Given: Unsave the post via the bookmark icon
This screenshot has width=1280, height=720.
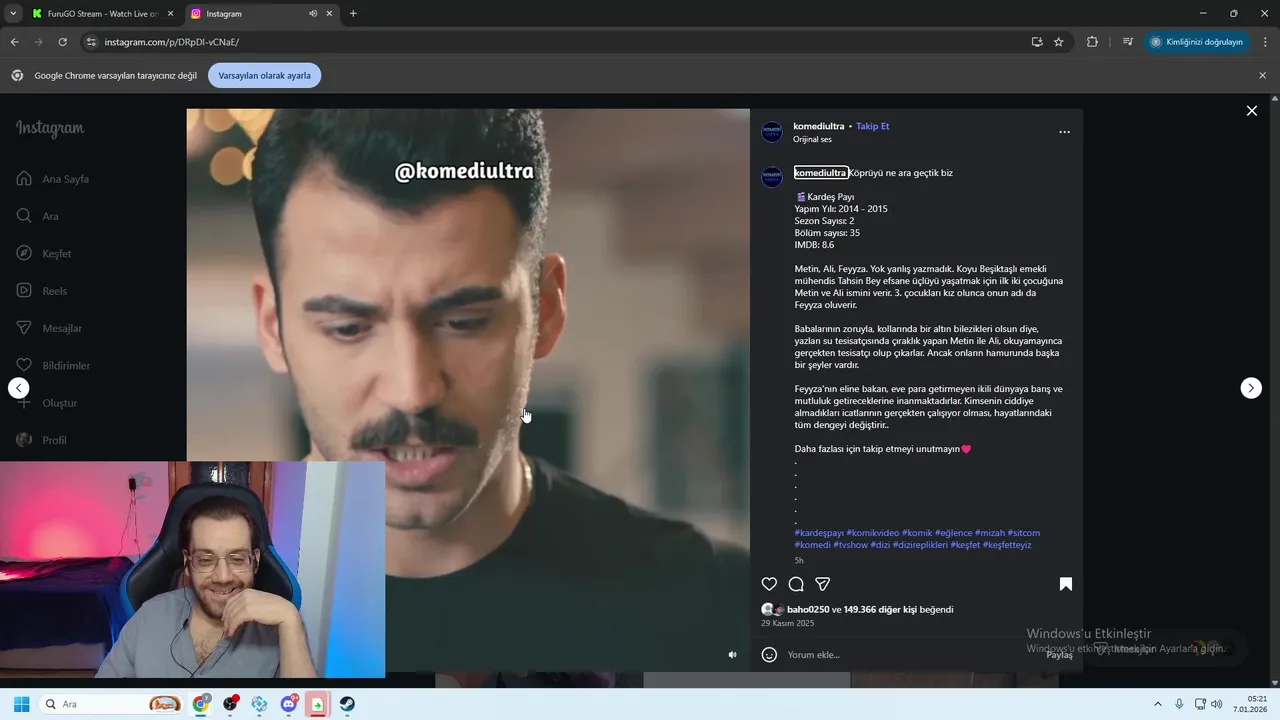Looking at the screenshot, I should click(x=1066, y=584).
